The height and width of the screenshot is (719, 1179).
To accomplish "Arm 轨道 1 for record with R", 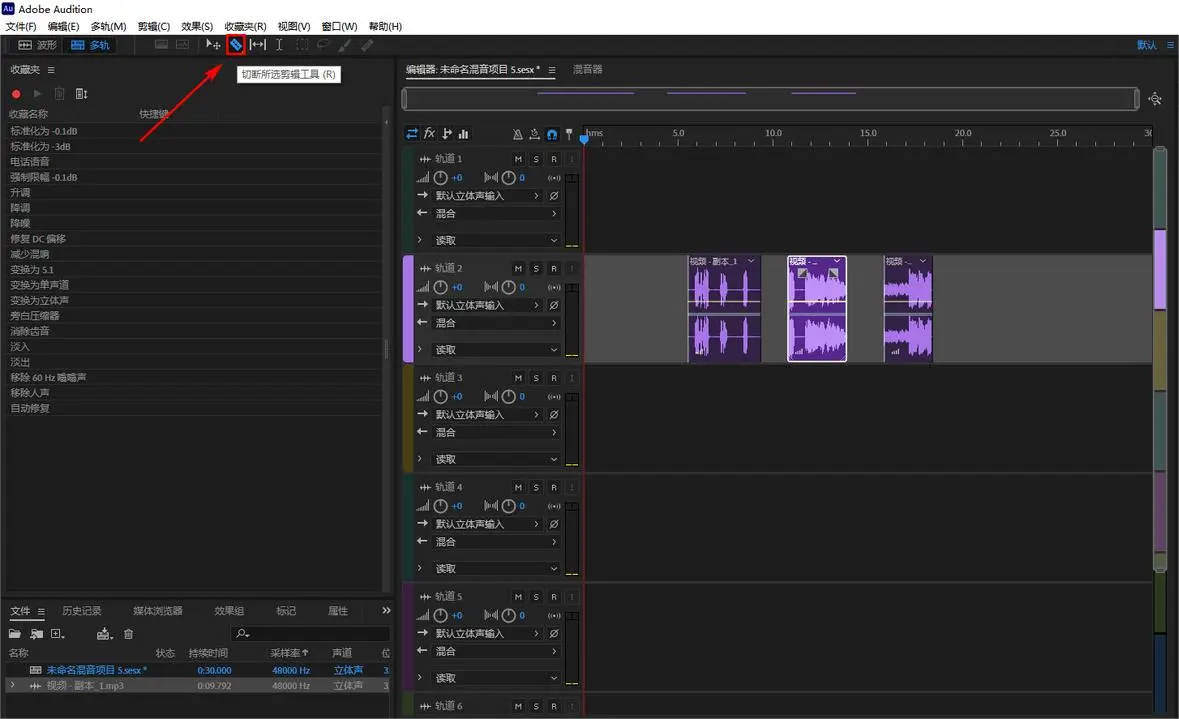I will pyautogui.click(x=554, y=159).
